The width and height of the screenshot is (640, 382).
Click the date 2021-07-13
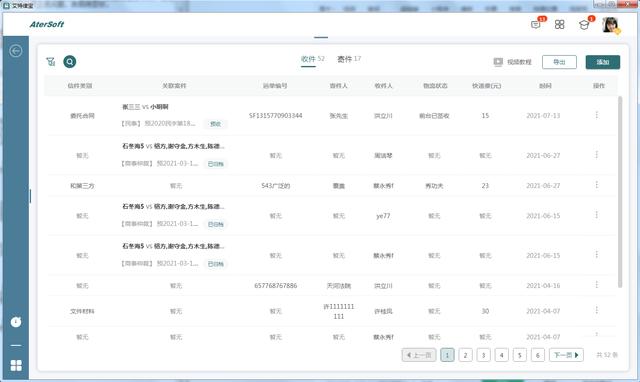(543, 115)
